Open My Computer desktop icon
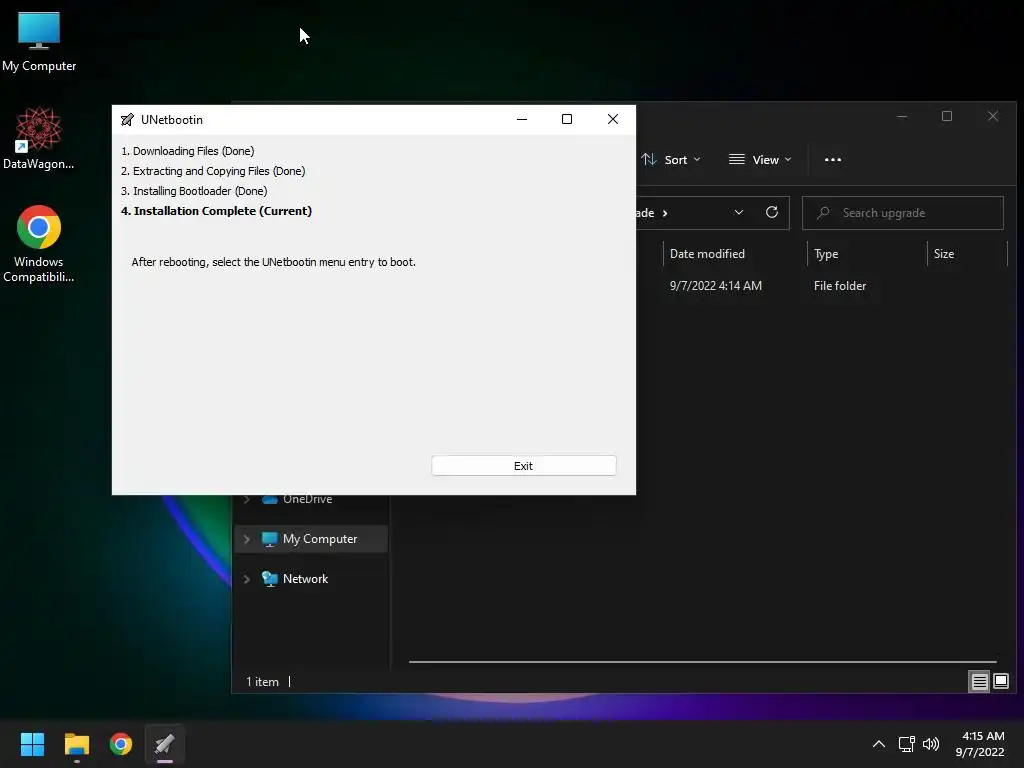Screen dimensions: 1024x768 pos(39,42)
